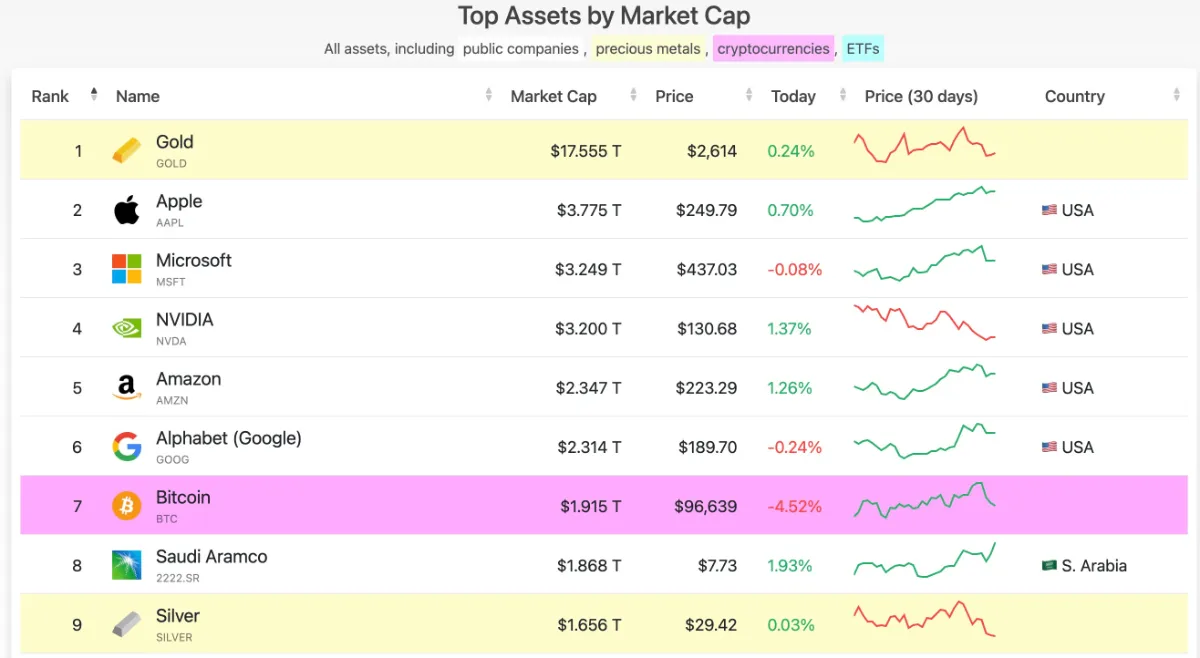This screenshot has height=658, width=1200.
Task: Click the Apple logo icon
Action: point(127,210)
